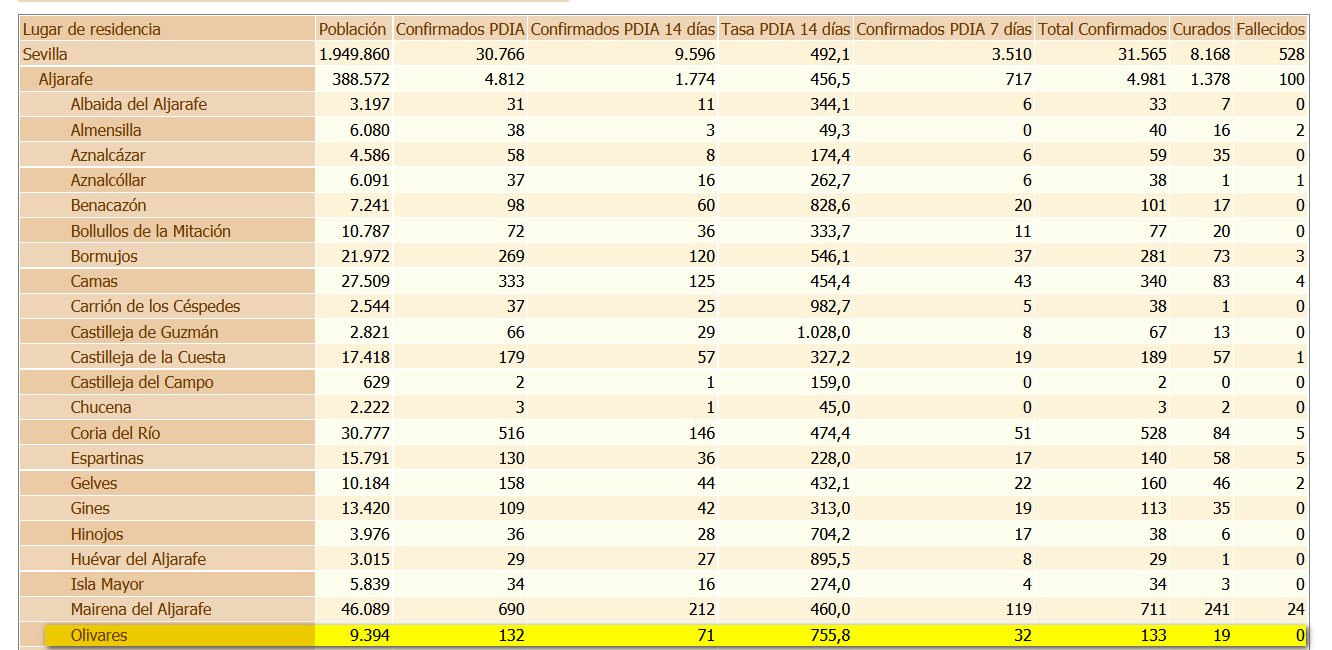This screenshot has width=1332, height=650.
Task: Select the 'Total Confirmados' column header
Action: tap(1102, 29)
